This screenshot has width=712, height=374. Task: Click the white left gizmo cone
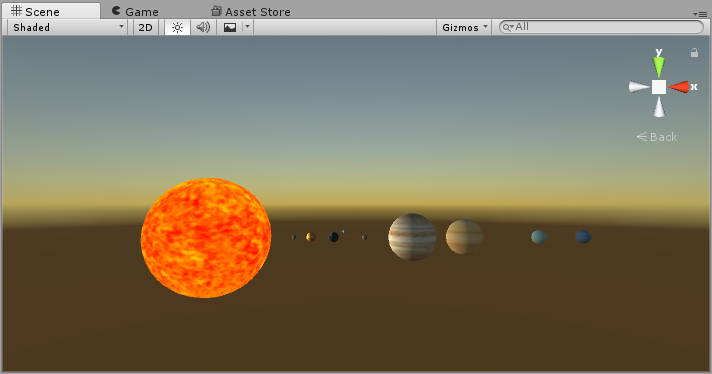639,87
